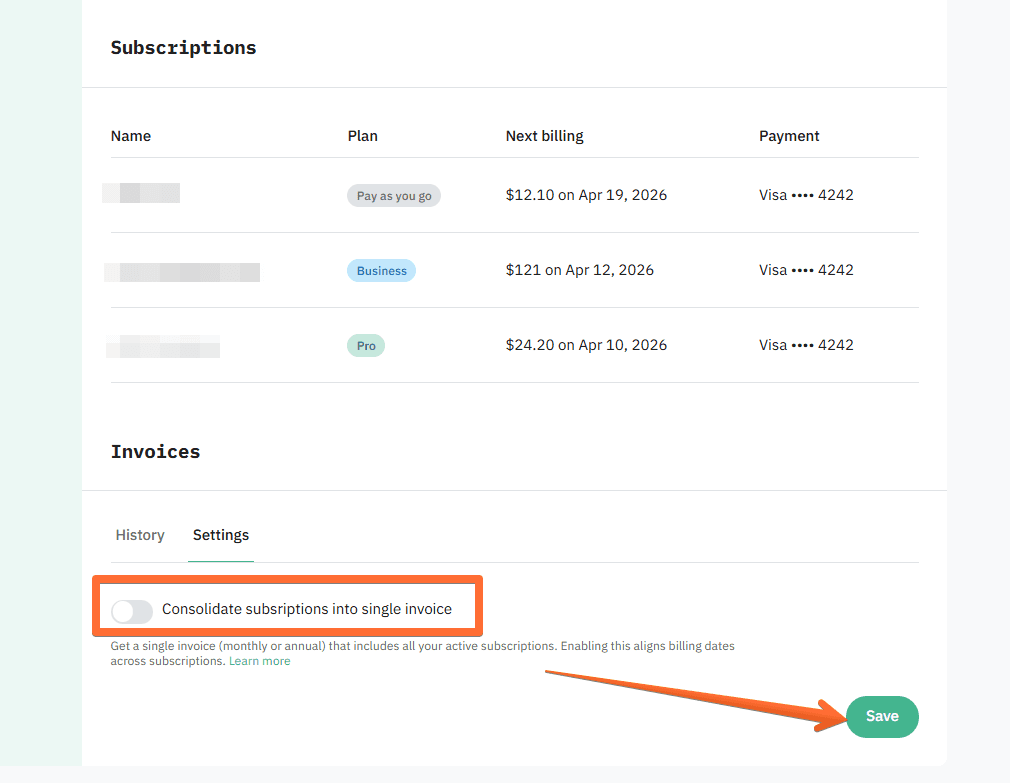Click the Next billing column header

[x=544, y=136]
